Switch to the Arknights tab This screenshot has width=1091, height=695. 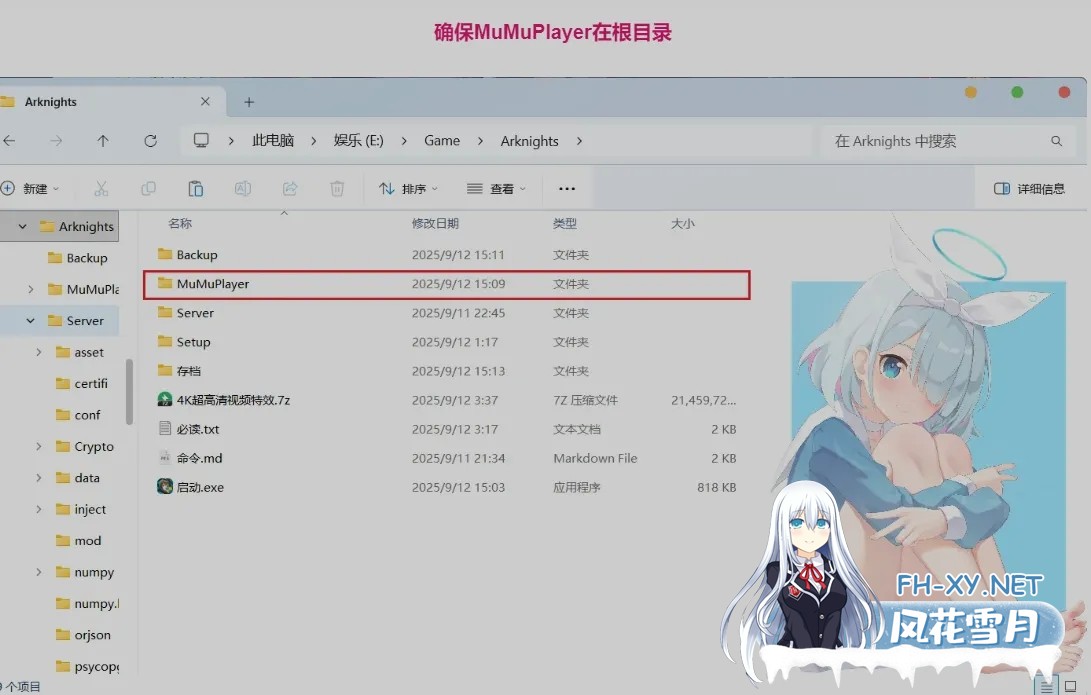[50, 101]
